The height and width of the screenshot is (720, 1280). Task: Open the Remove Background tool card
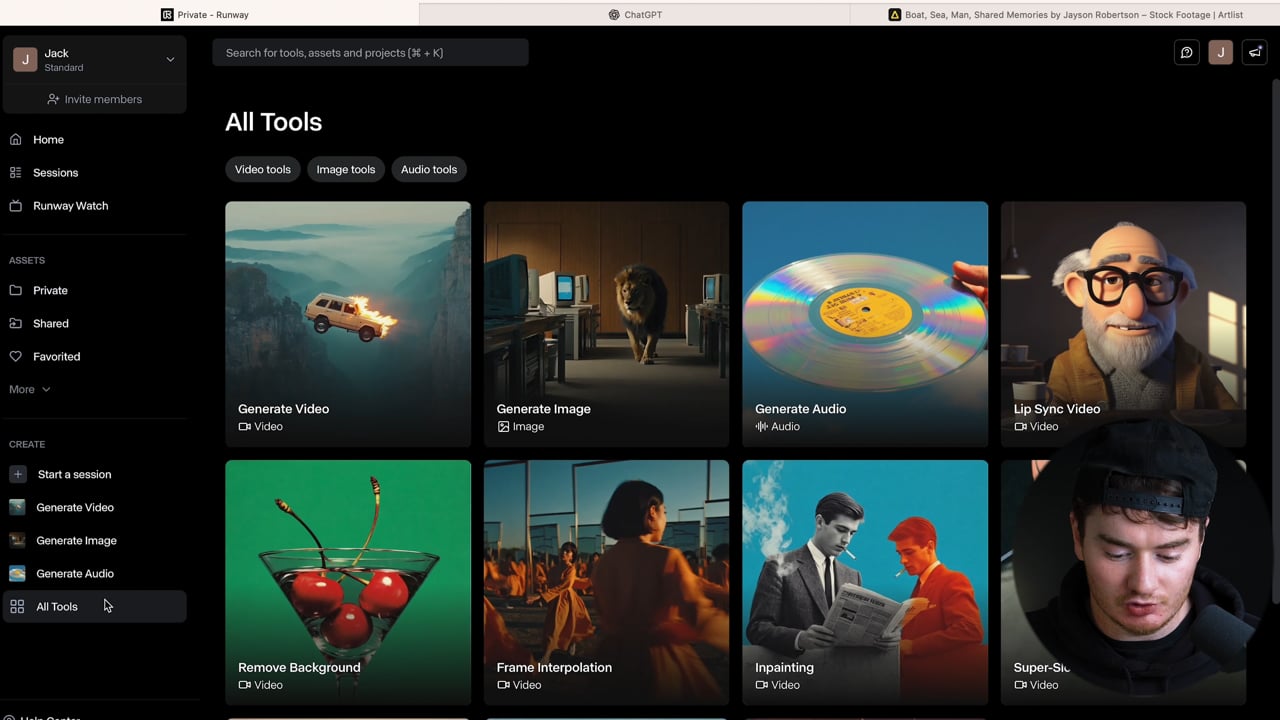coord(348,582)
